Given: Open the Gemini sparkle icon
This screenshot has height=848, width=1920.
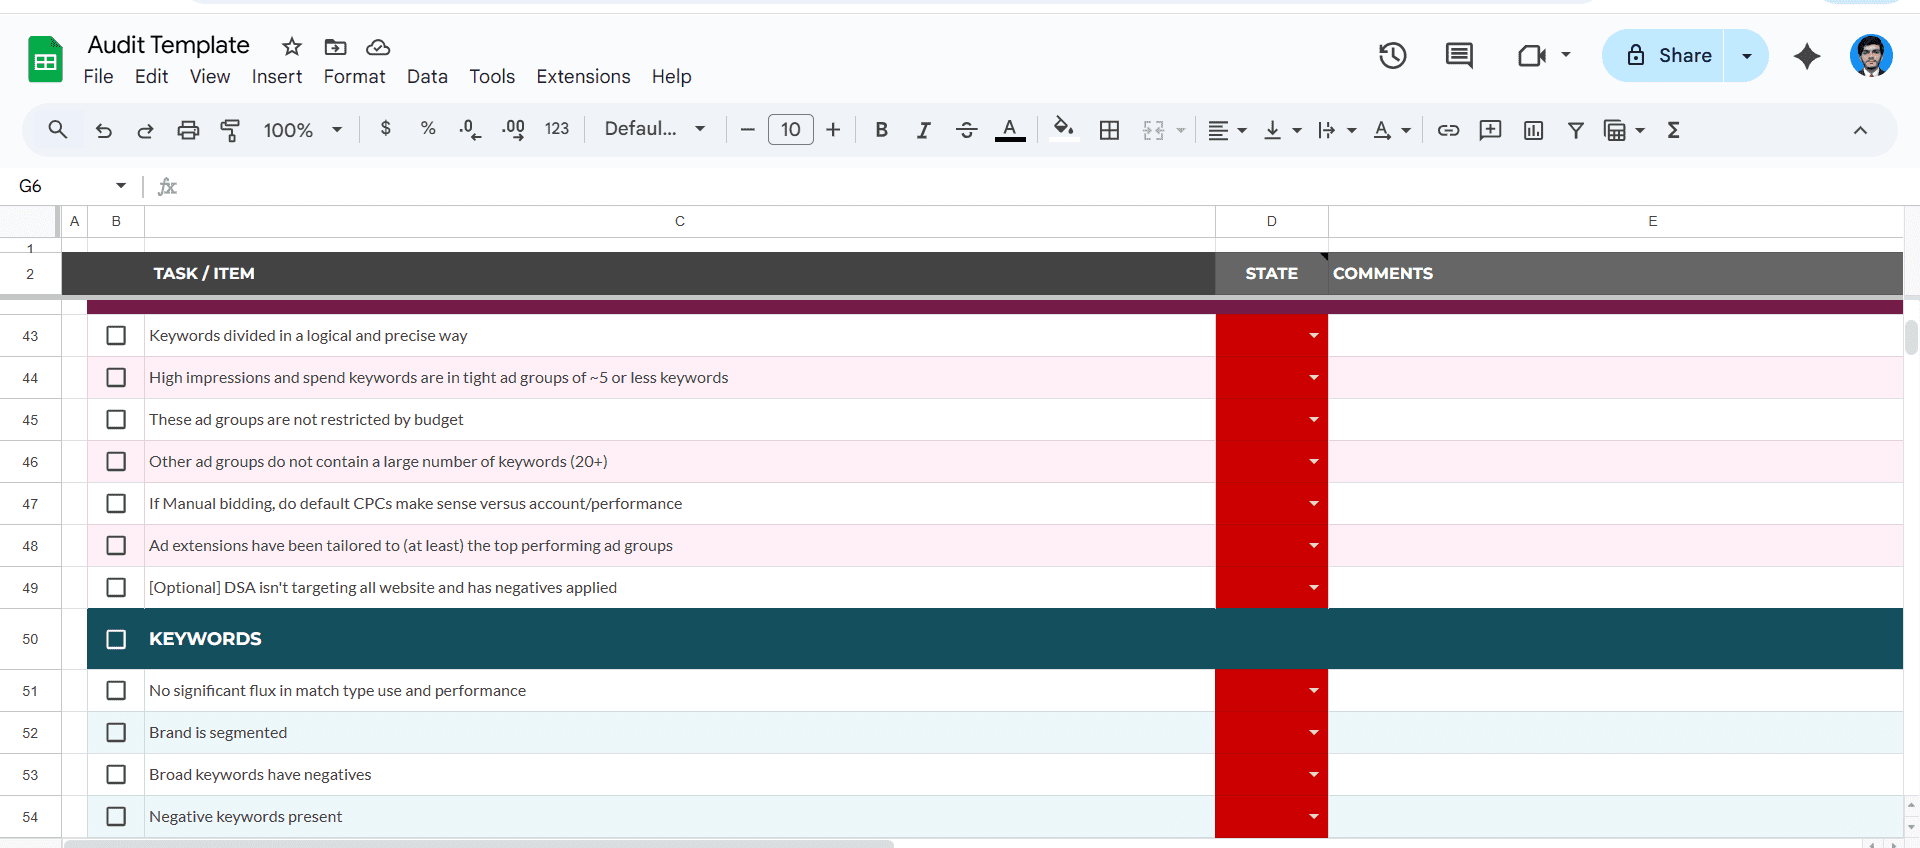Looking at the screenshot, I should [x=1807, y=56].
